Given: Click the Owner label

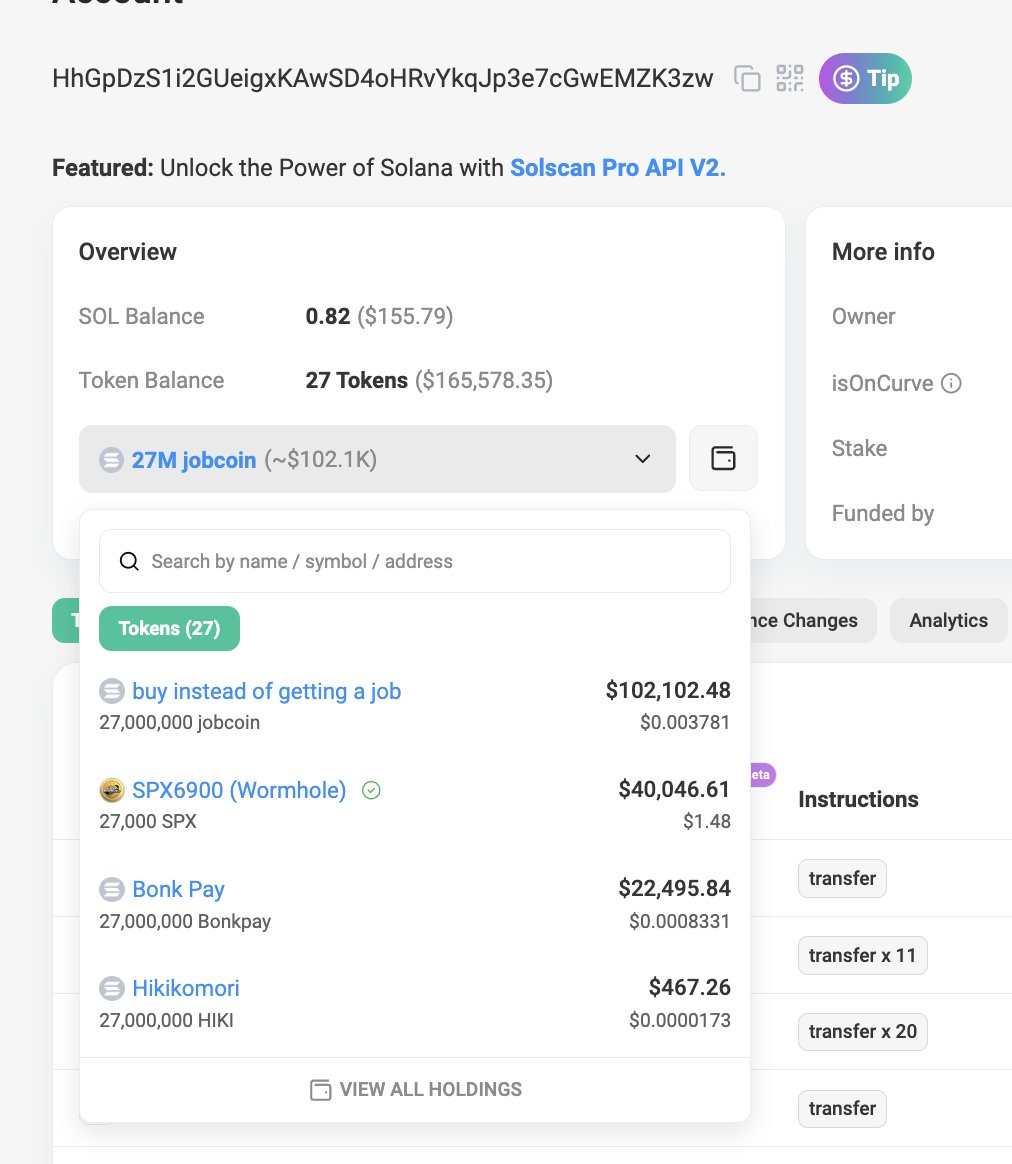Looking at the screenshot, I should pos(864,316).
